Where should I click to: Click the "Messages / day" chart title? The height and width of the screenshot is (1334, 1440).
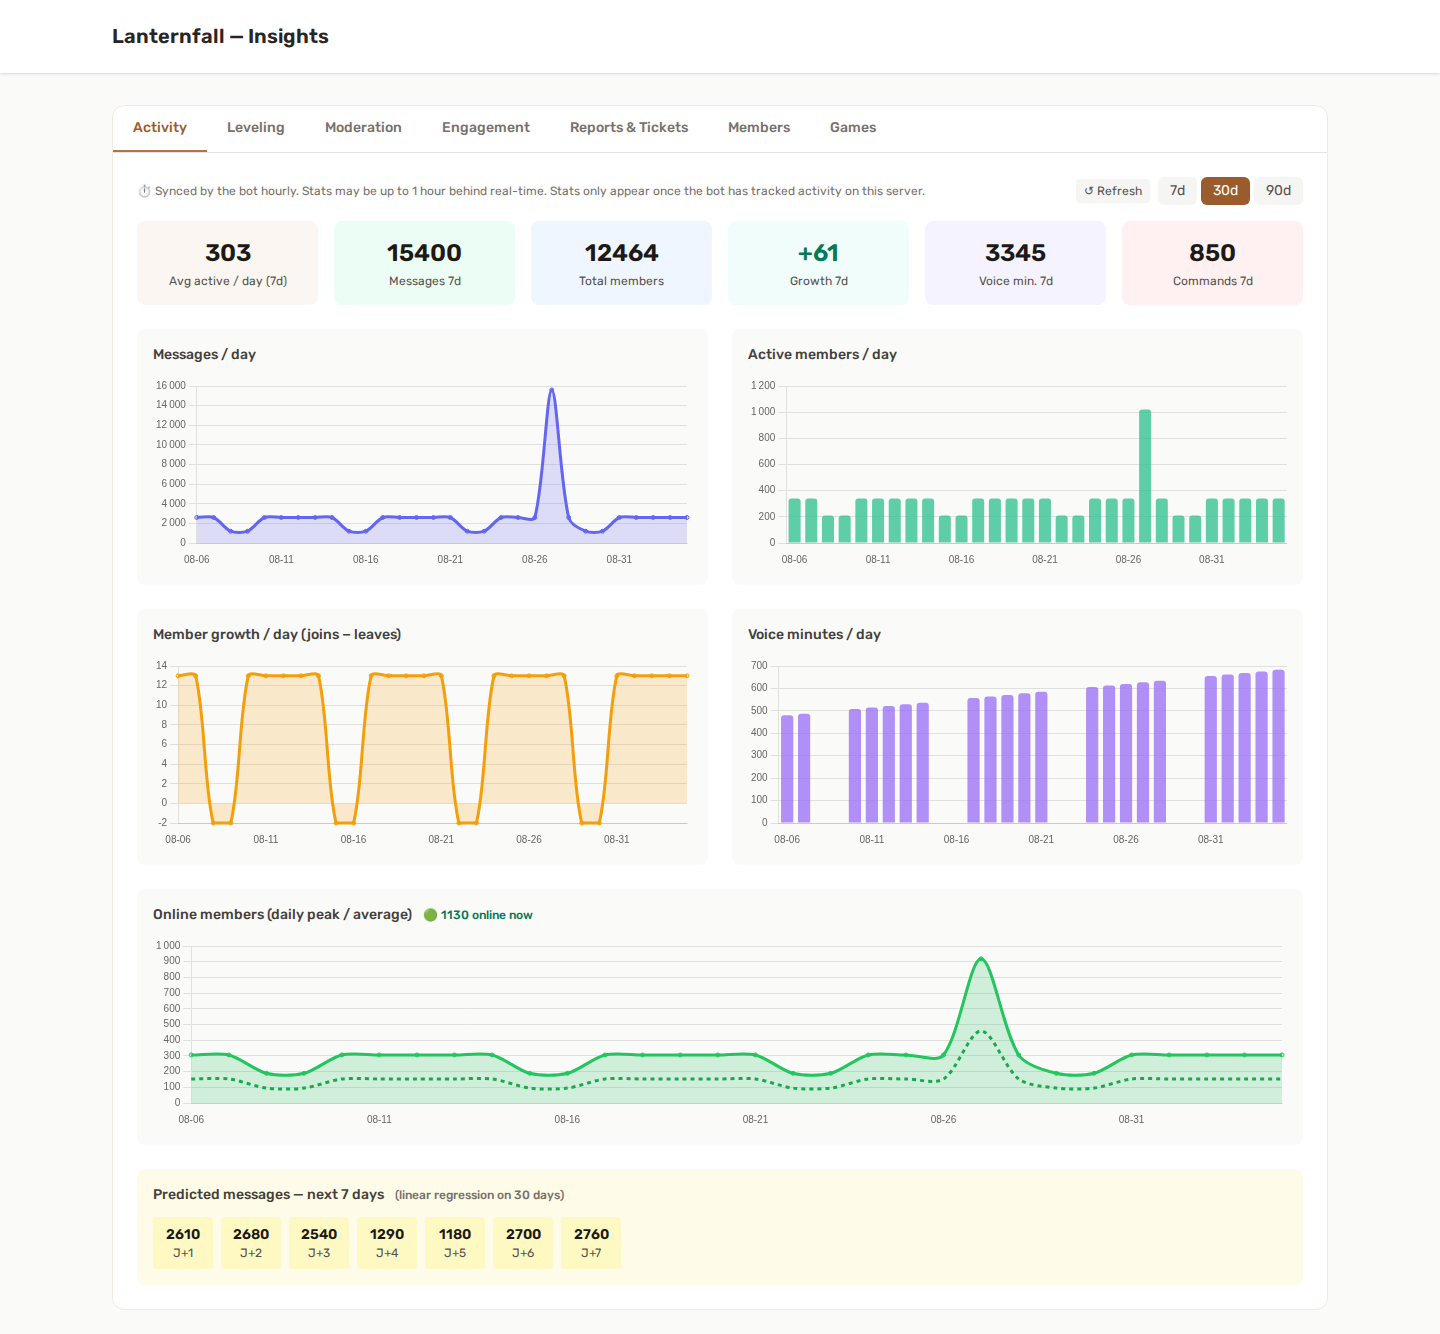[204, 355]
